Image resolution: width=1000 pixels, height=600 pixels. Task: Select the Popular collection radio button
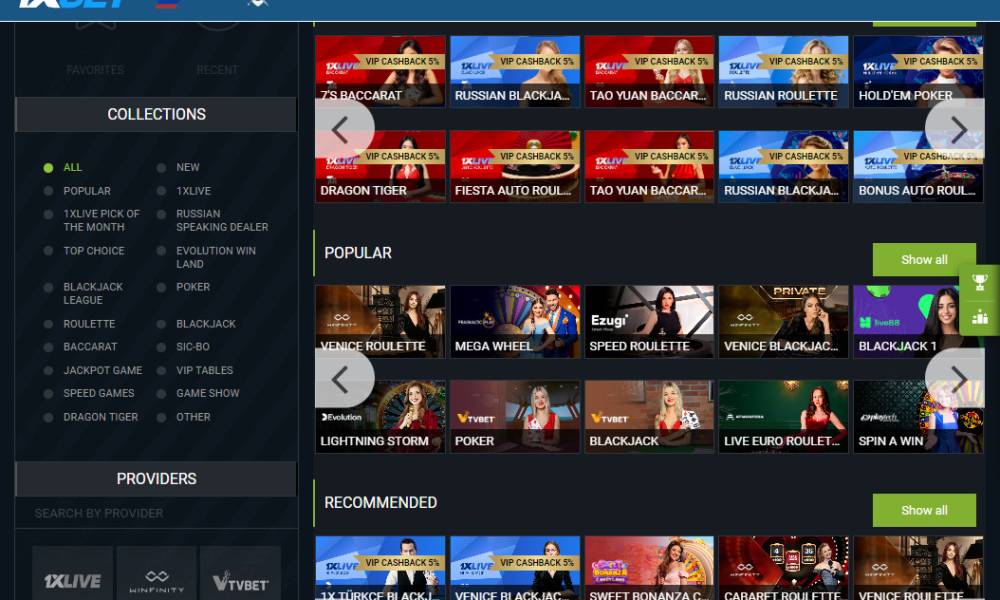pyautogui.click(x=49, y=191)
